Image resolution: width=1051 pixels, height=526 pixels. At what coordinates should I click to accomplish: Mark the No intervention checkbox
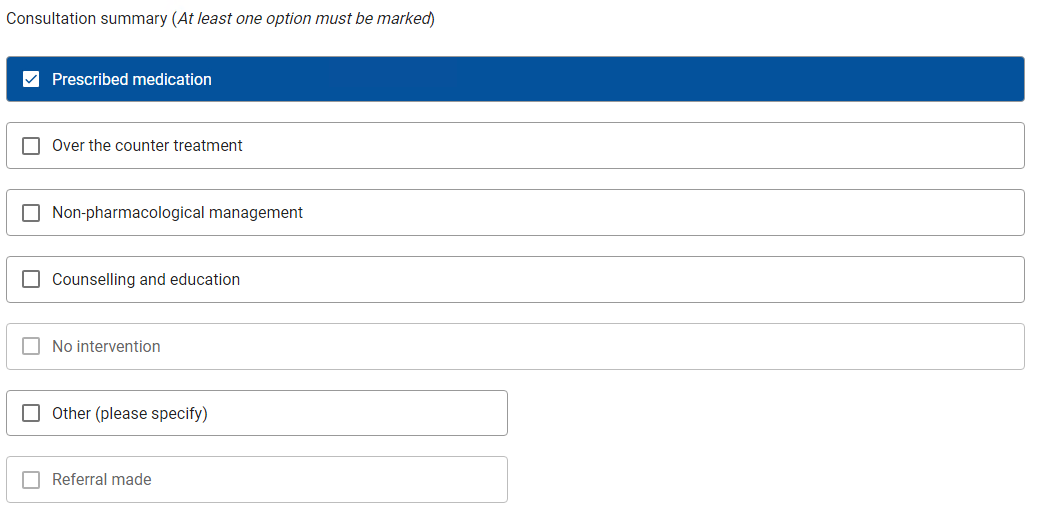(x=31, y=346)
